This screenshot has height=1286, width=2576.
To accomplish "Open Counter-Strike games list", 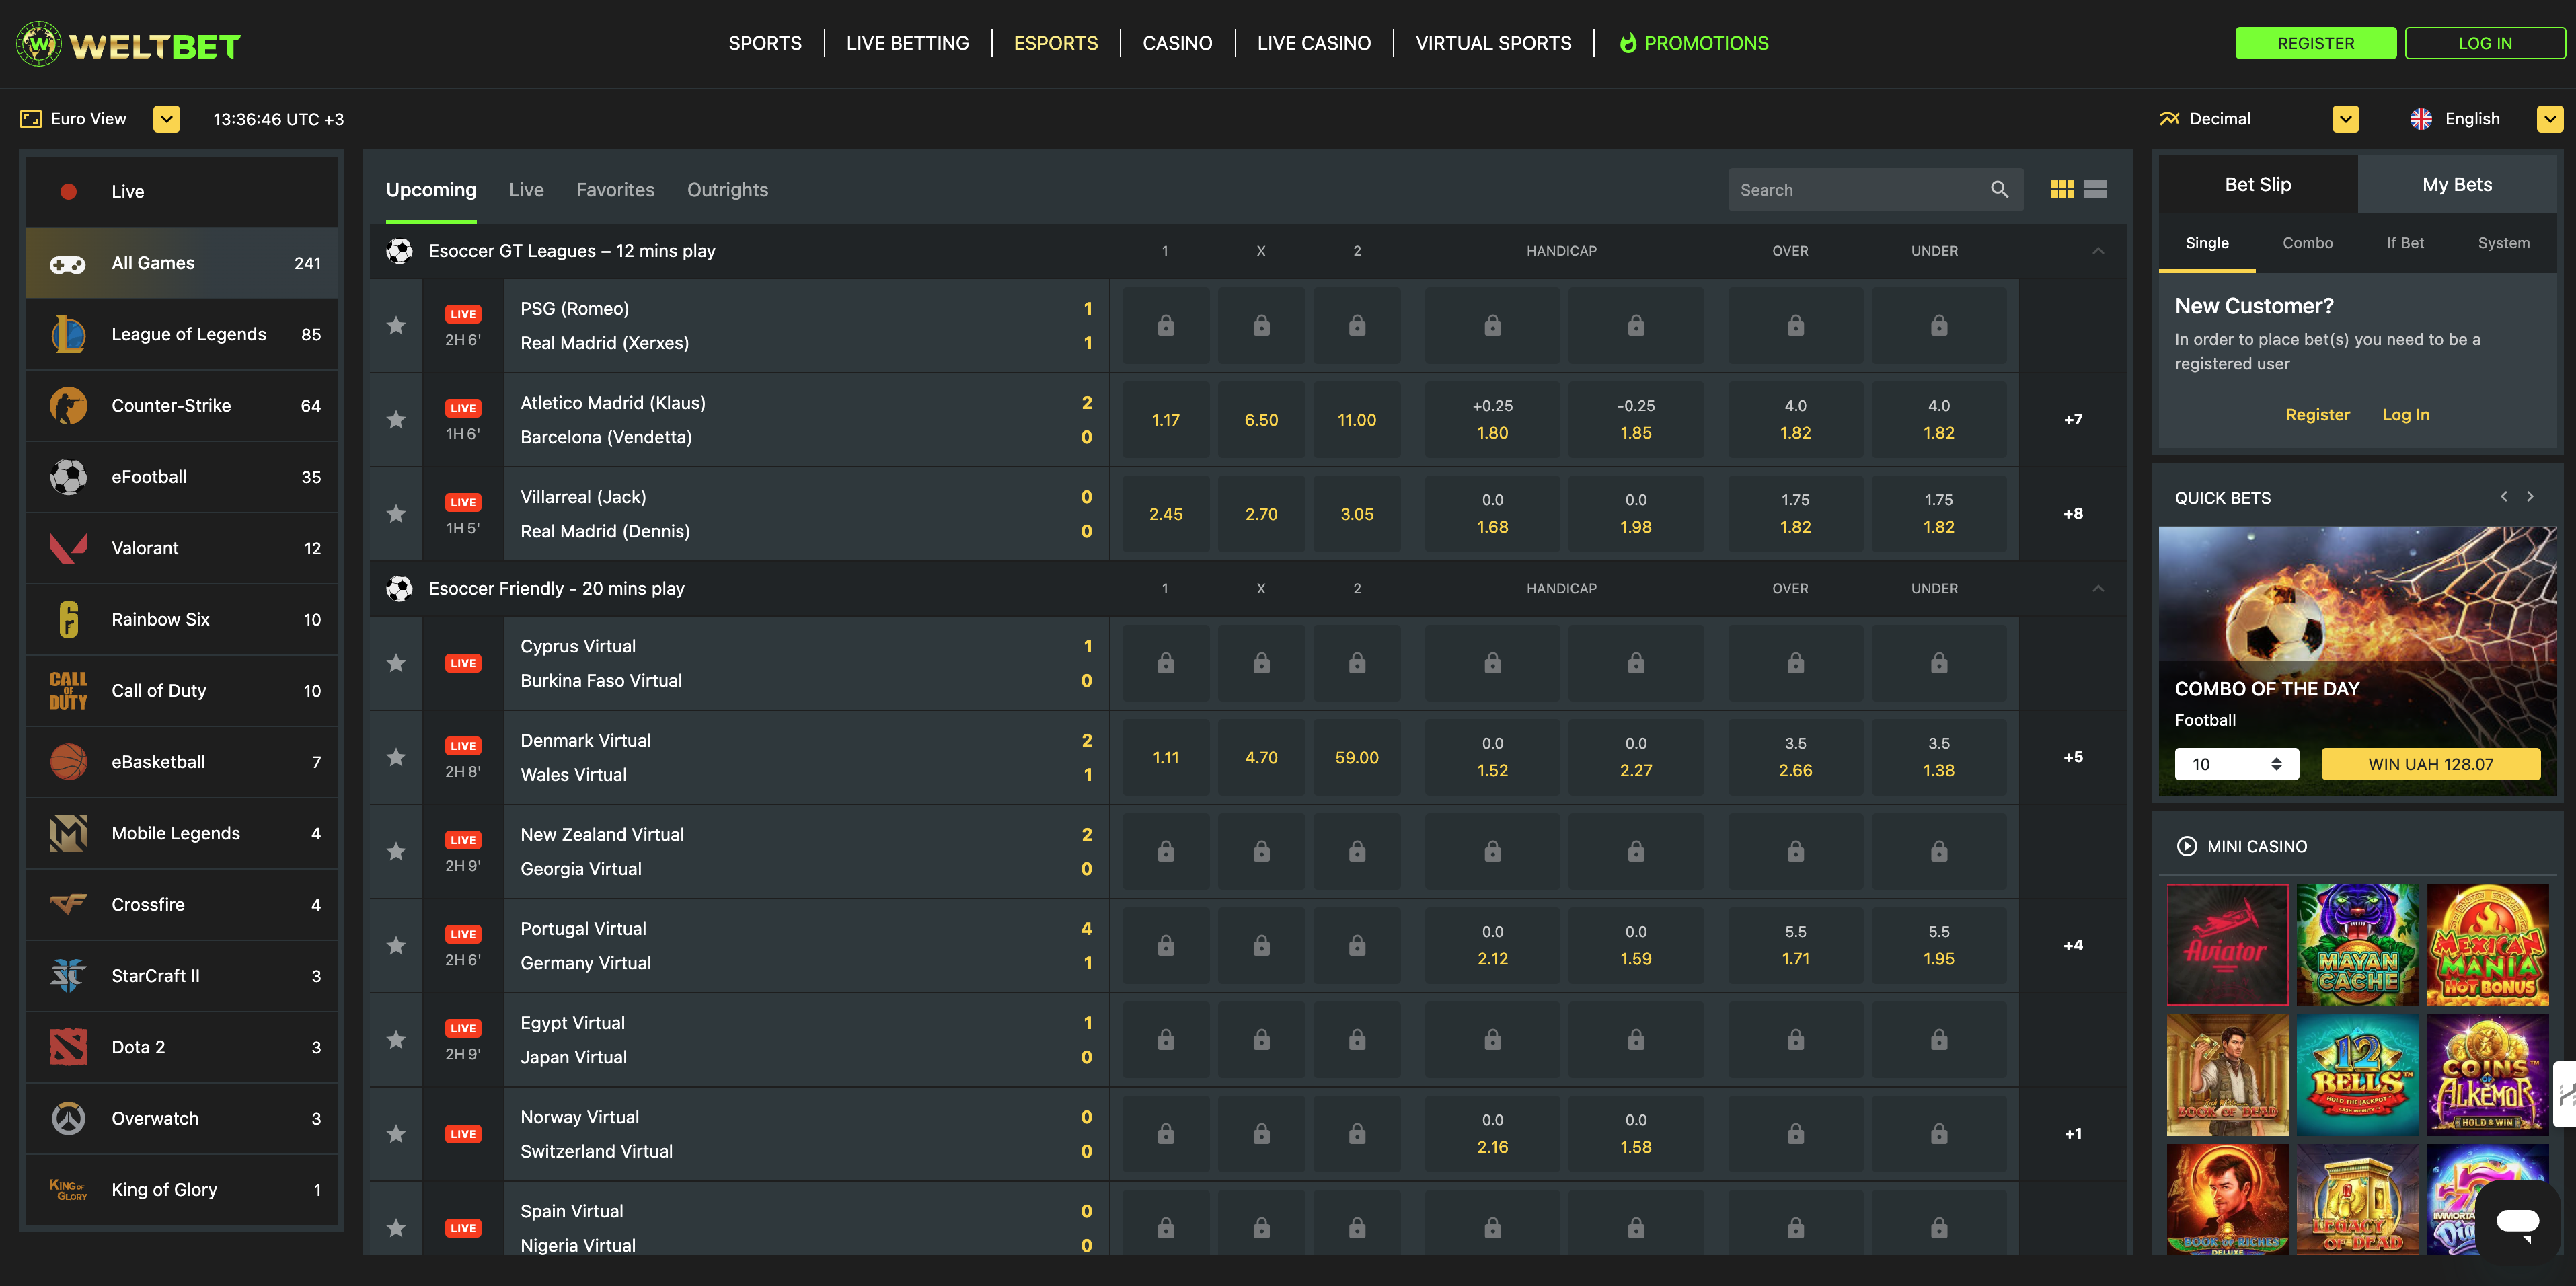I will 181,405.
